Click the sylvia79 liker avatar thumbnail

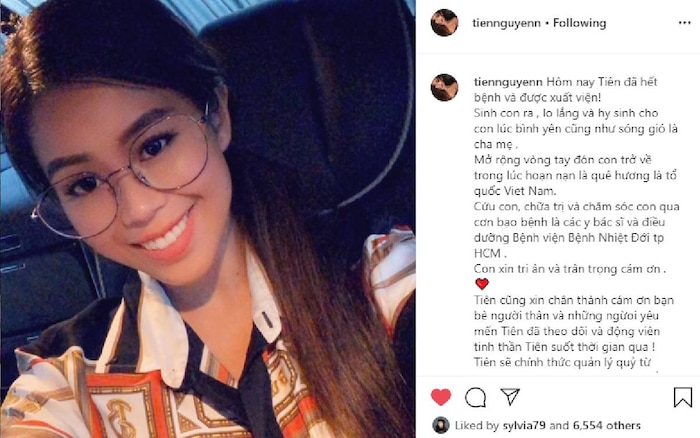point(441,425)
